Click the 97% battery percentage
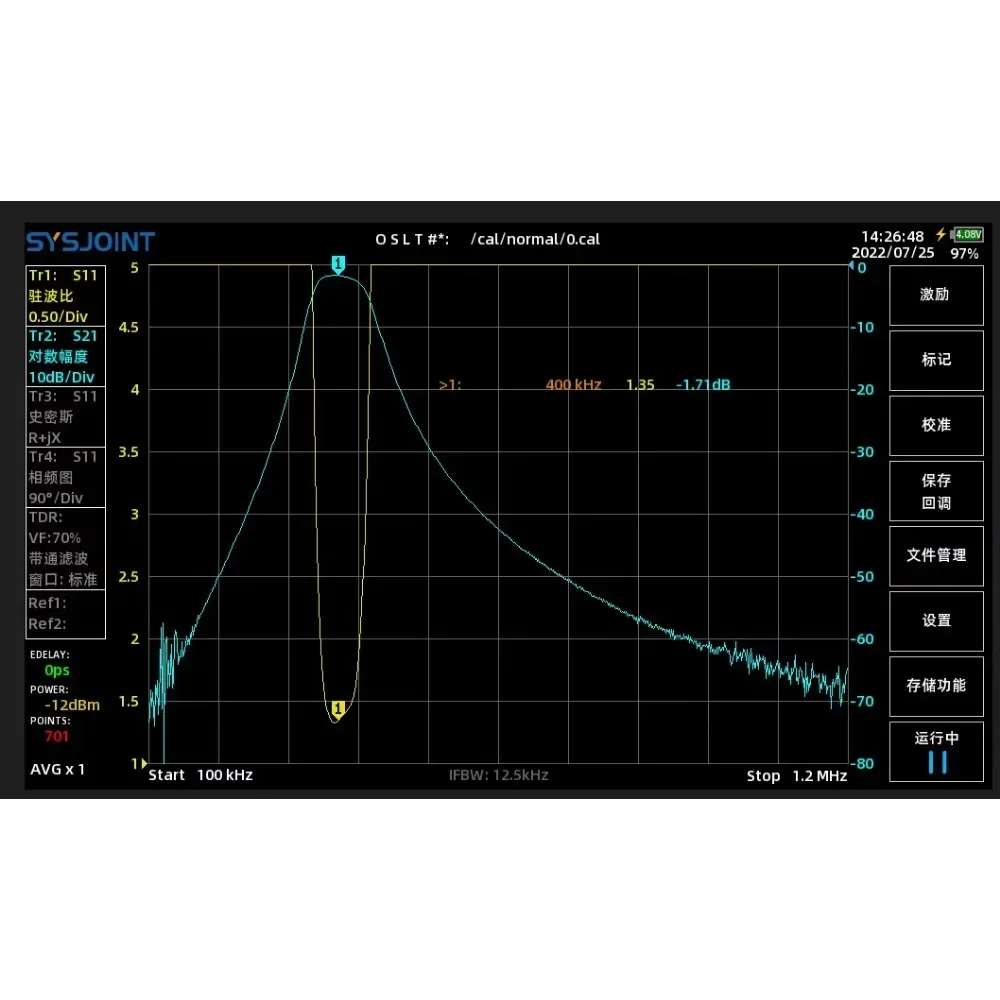The width and height of the screenshot is (1000, 1000). tap(964, 254)
